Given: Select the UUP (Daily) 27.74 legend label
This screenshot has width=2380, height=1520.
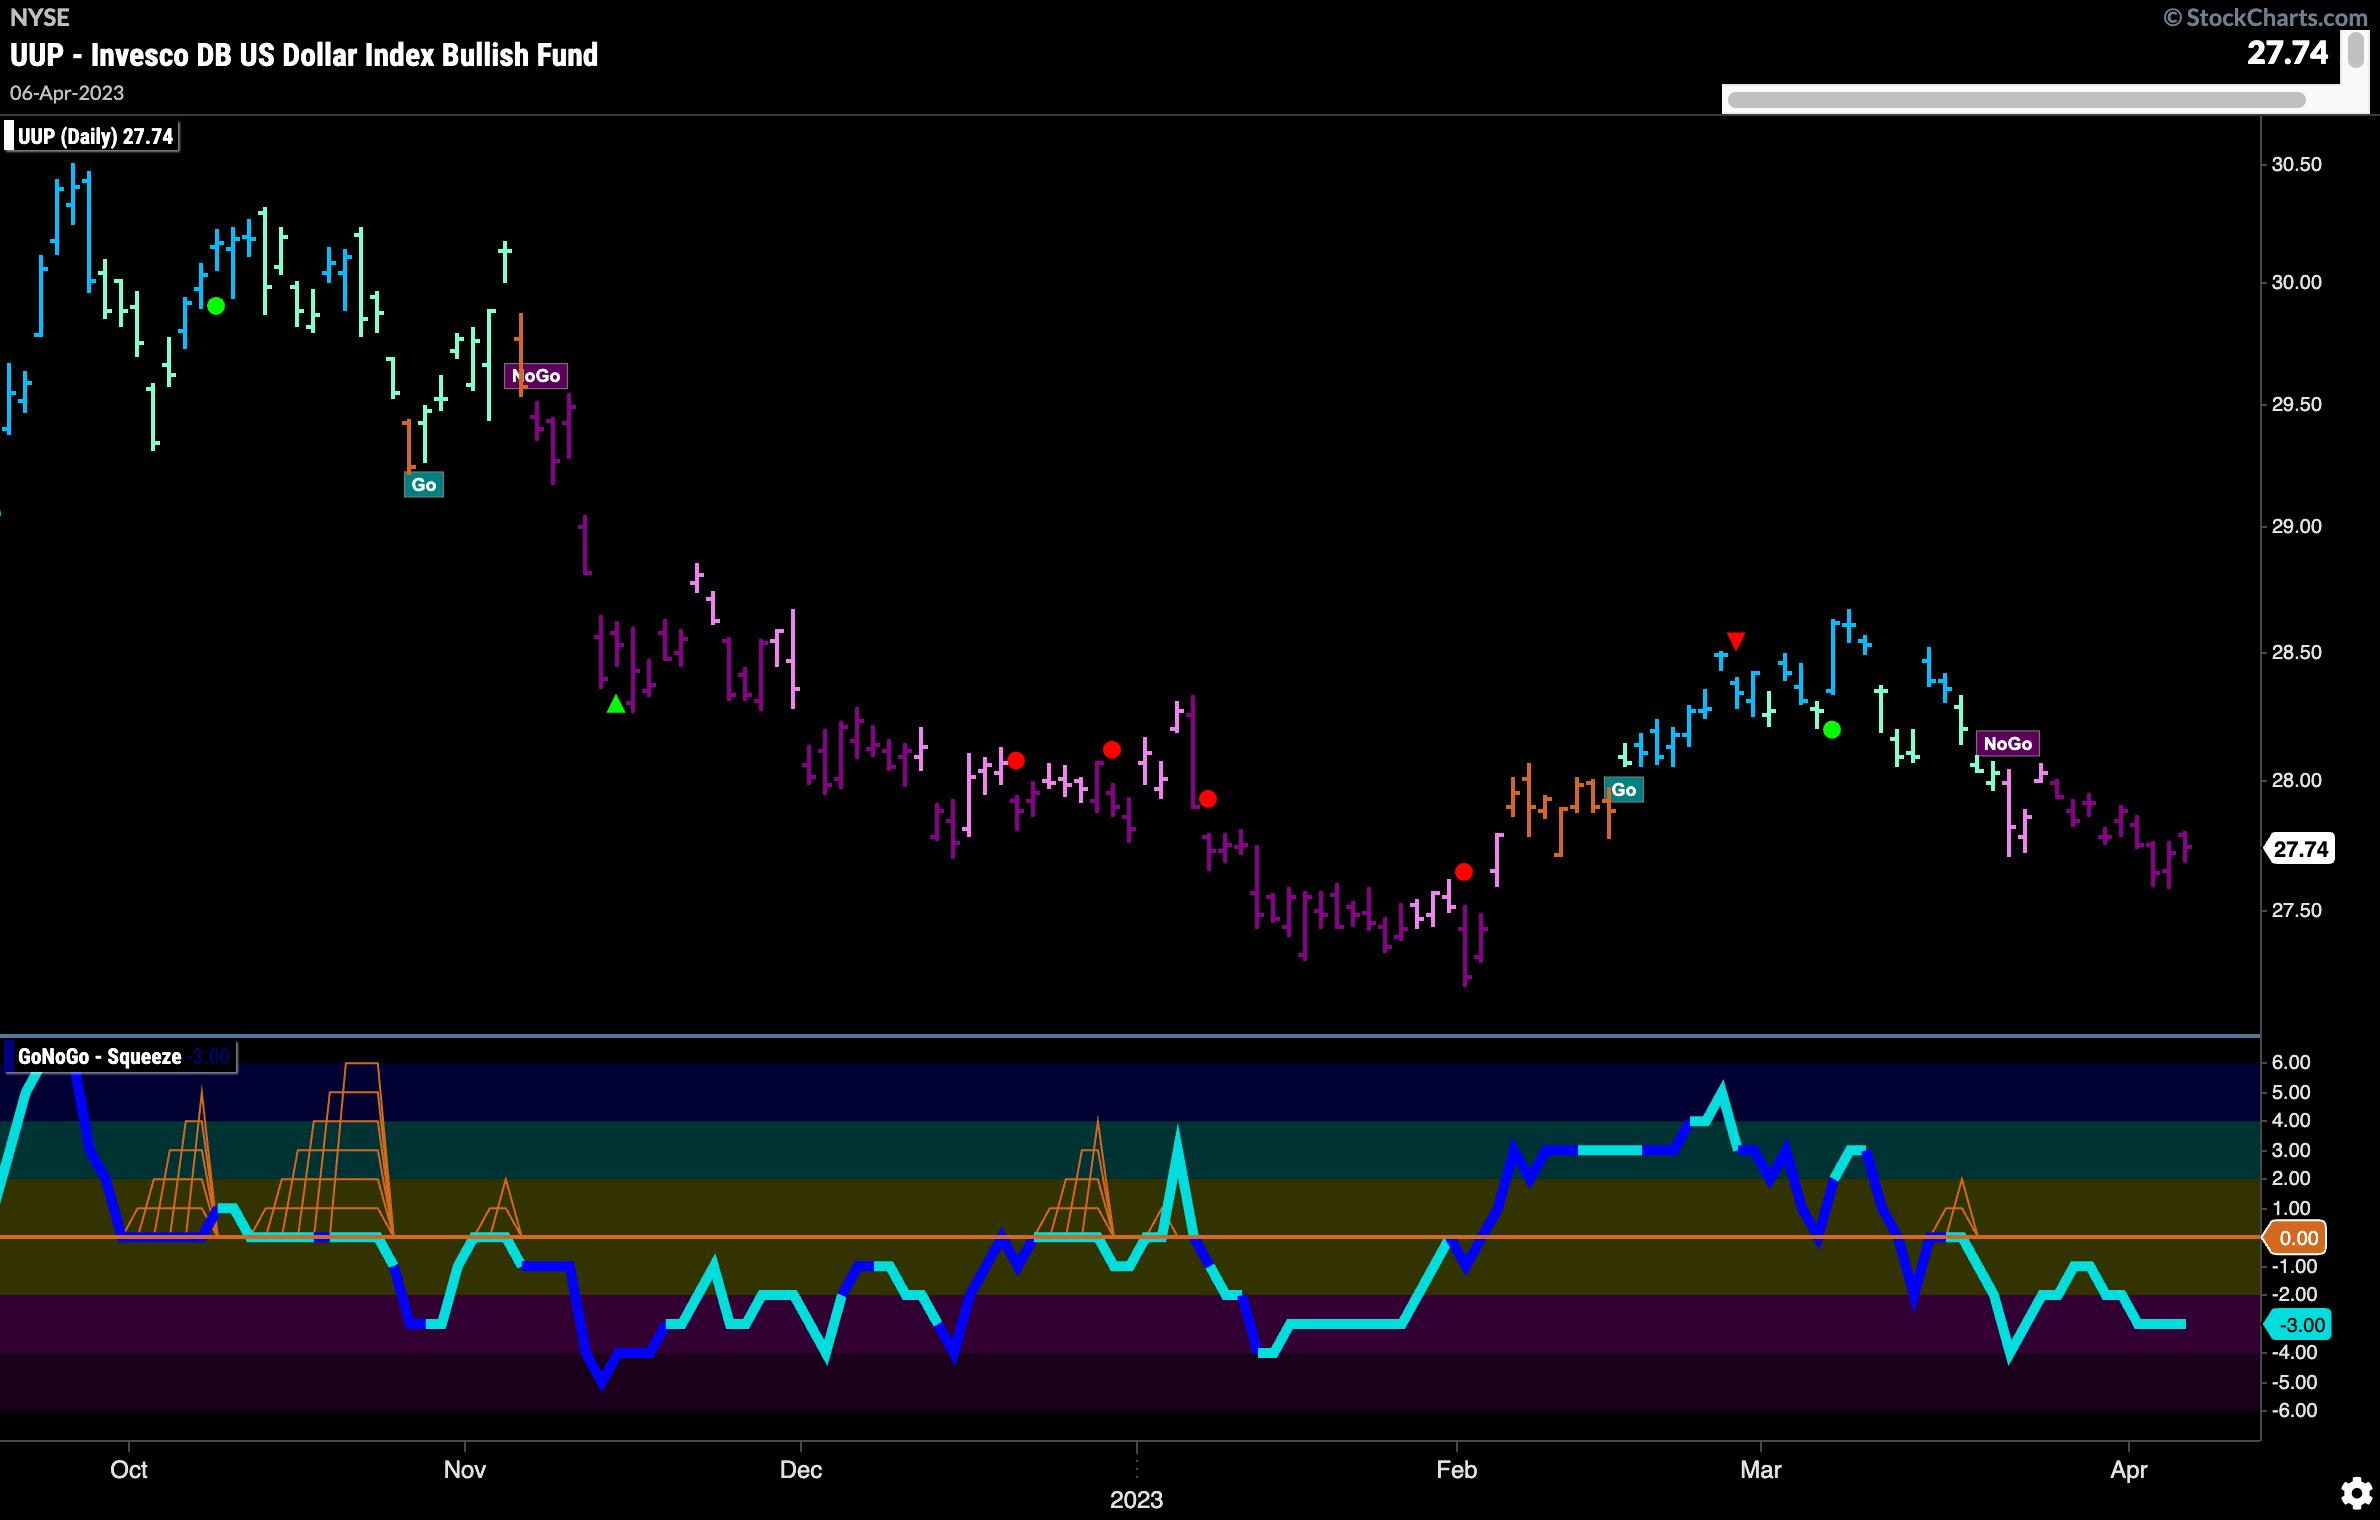Looking at the screenshot, I should (x=94, y=137).
